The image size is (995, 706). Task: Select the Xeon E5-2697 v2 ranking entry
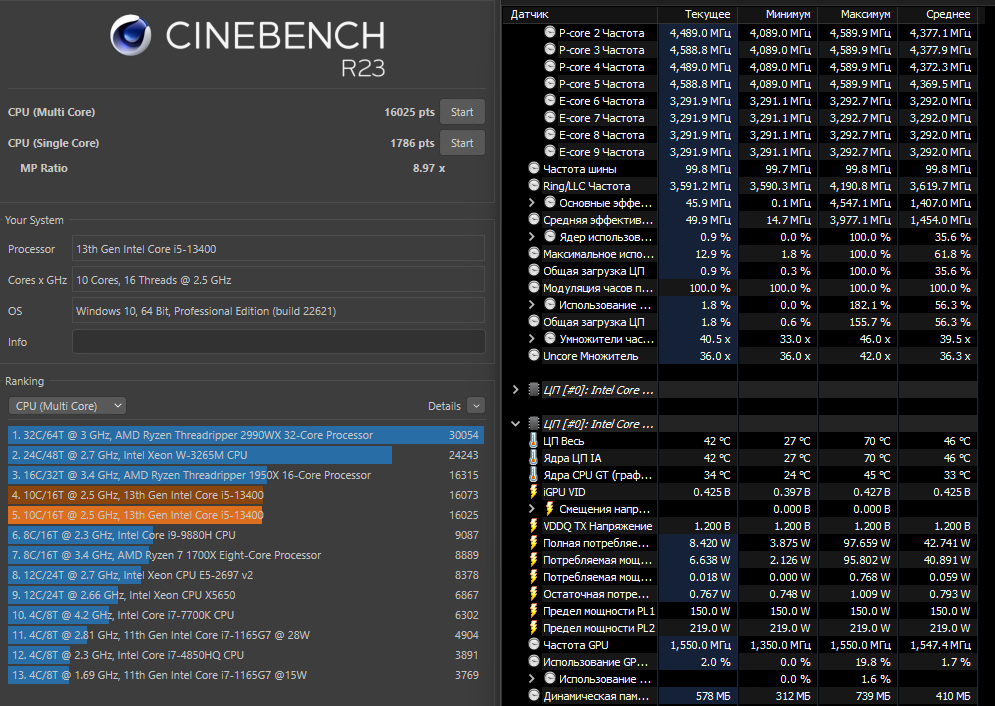click(x=246, y=575)
